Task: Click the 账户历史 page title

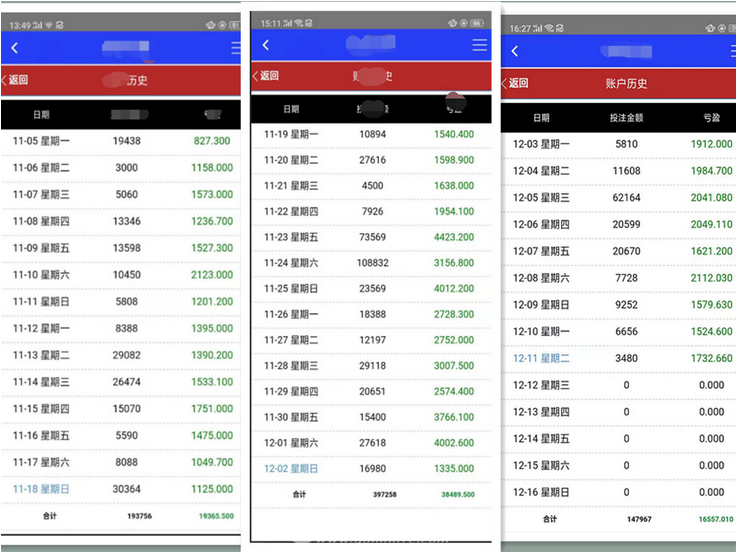Action: 626,84
